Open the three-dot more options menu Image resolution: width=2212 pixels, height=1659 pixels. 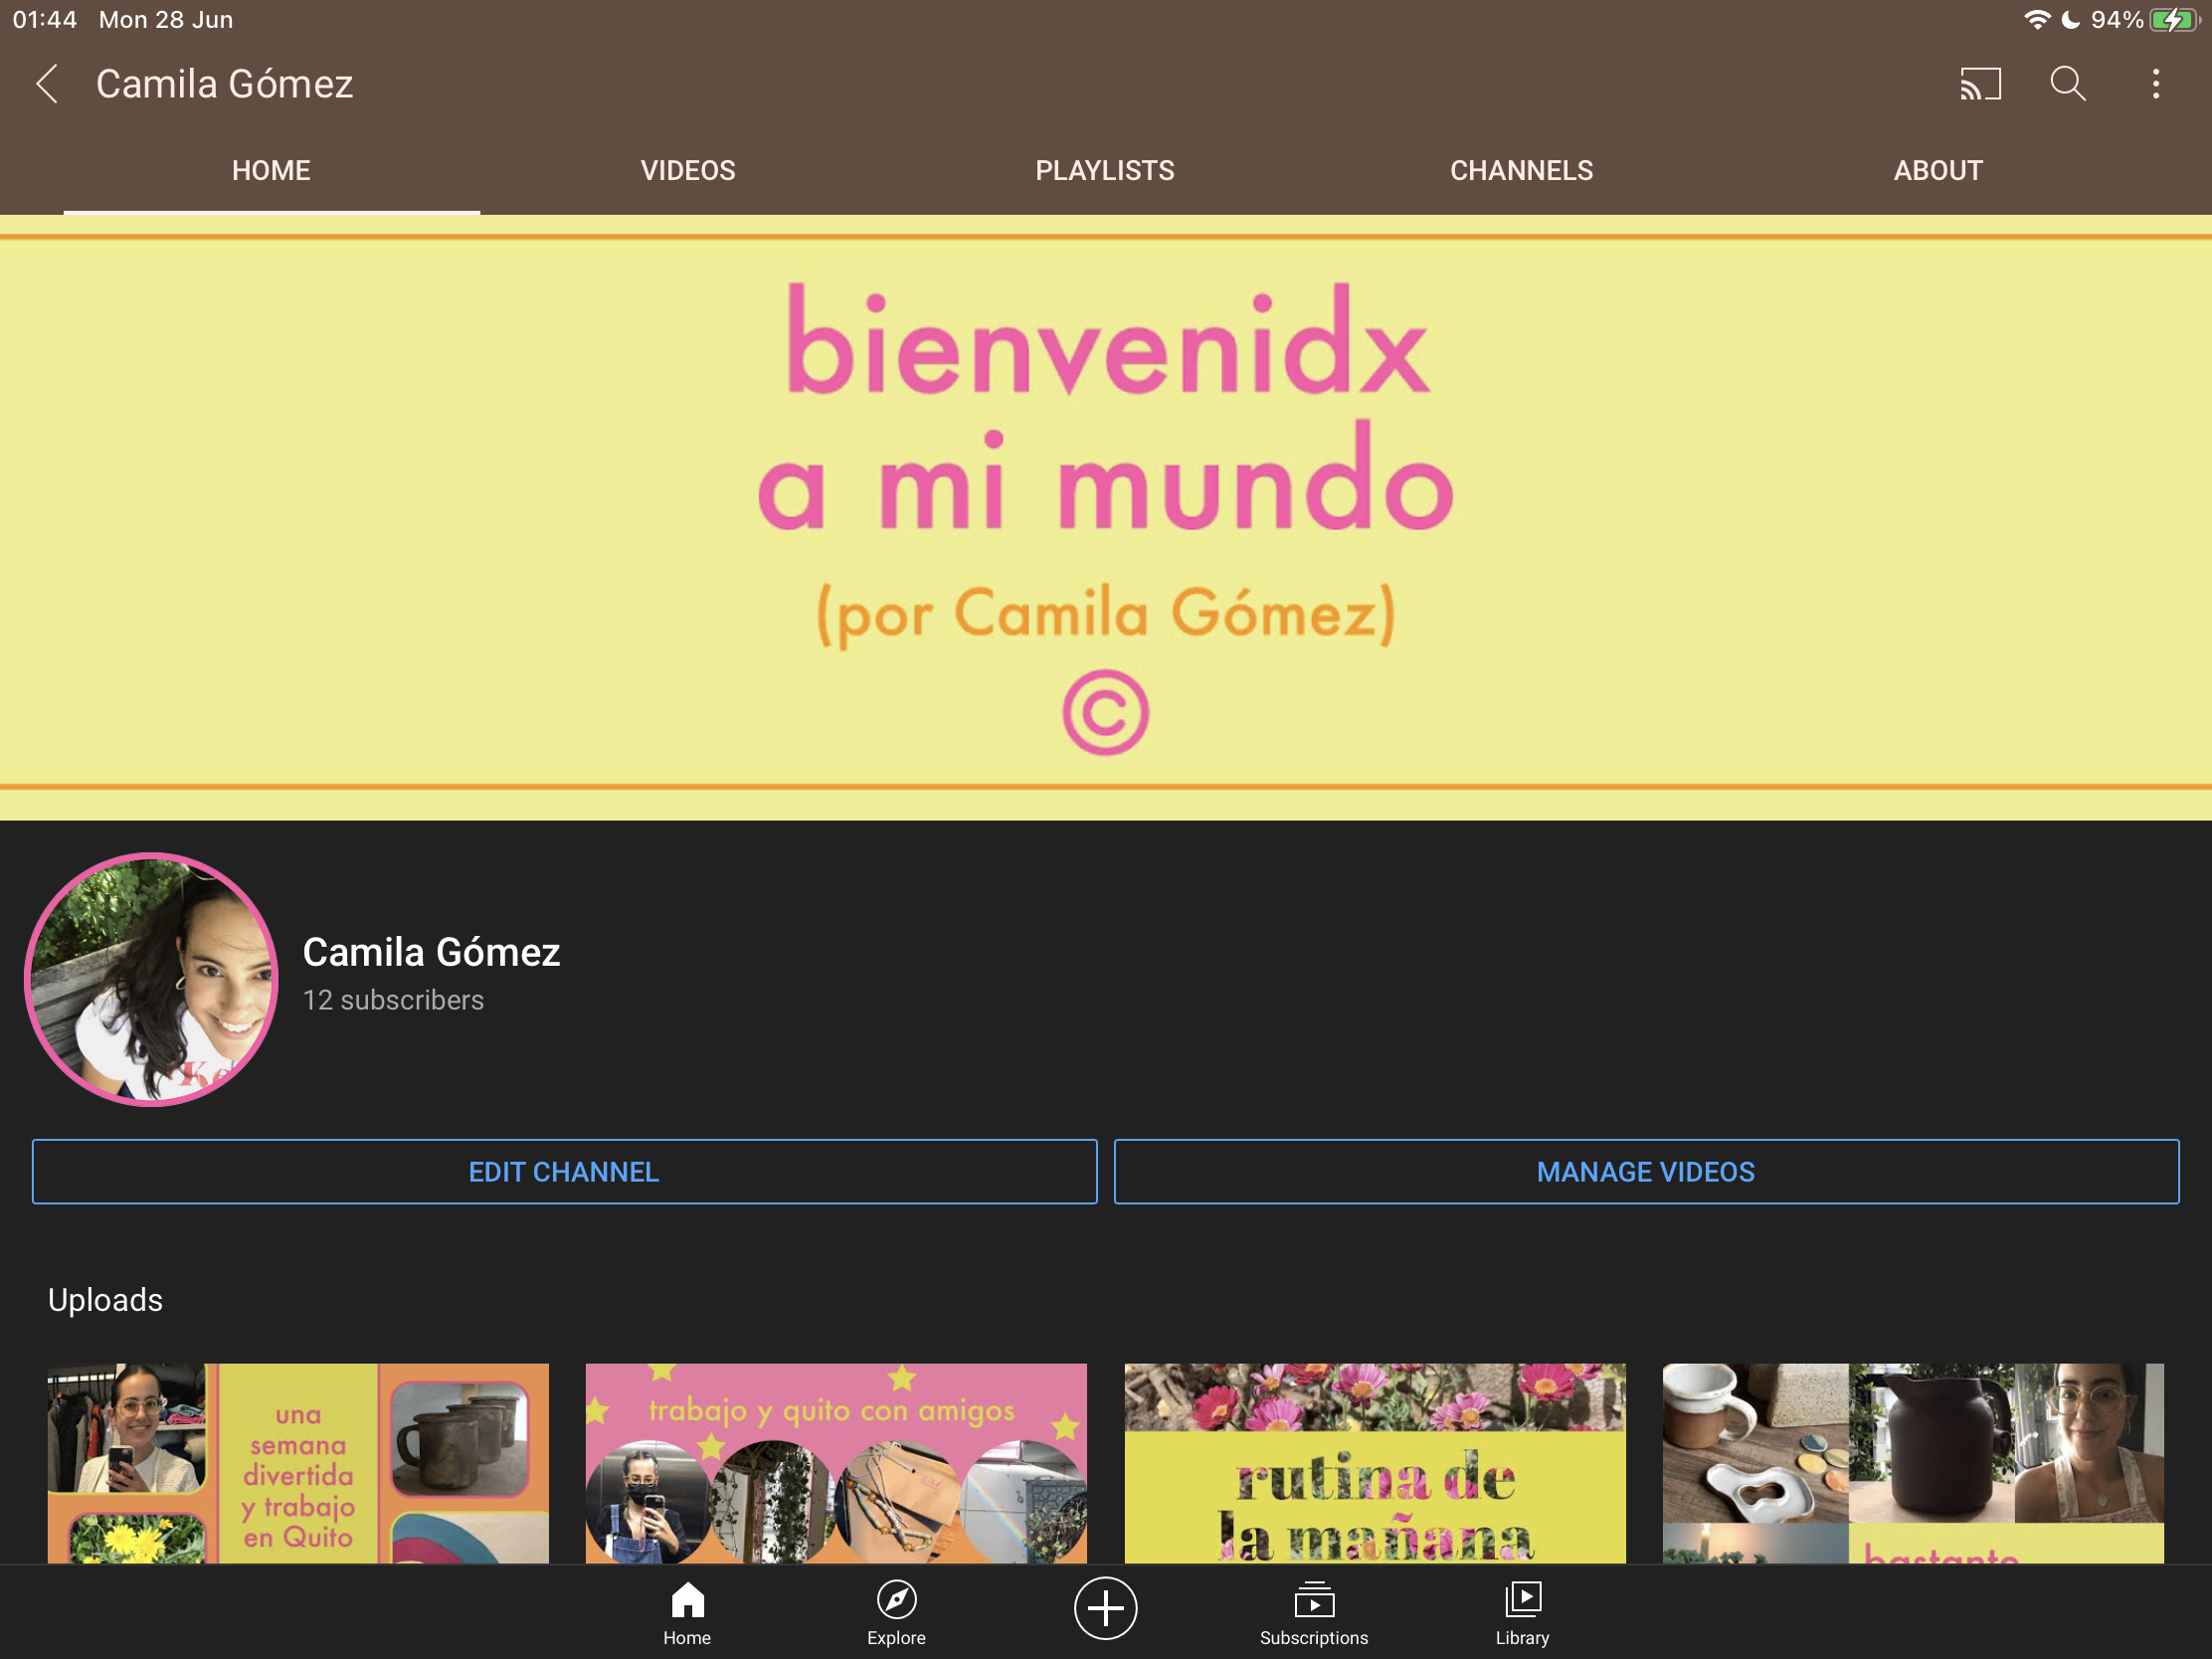coord(2156,84)
